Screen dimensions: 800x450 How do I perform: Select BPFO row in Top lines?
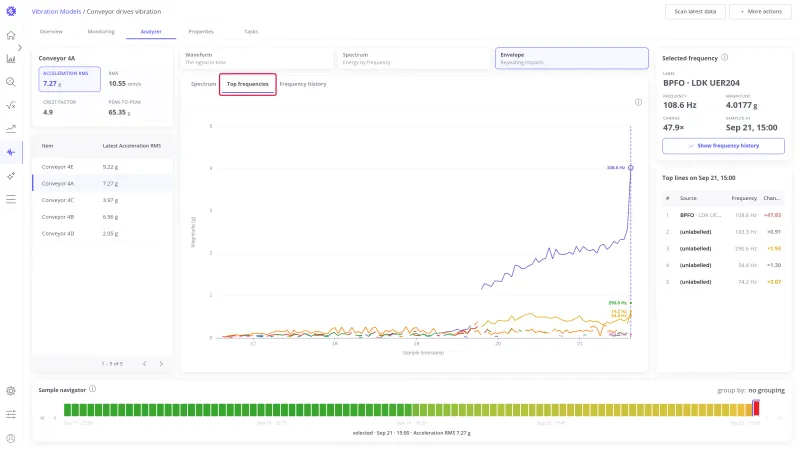coord(723,215)
